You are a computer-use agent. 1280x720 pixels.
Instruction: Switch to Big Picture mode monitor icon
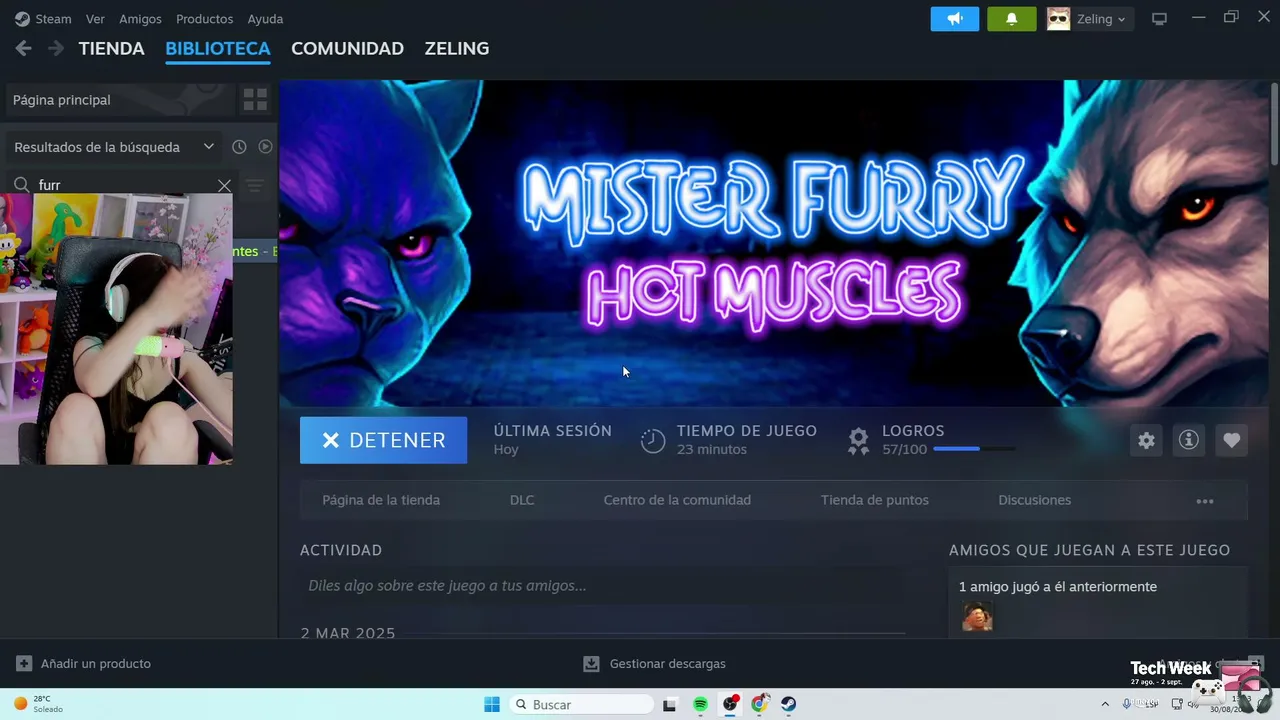pos(1160,19)
